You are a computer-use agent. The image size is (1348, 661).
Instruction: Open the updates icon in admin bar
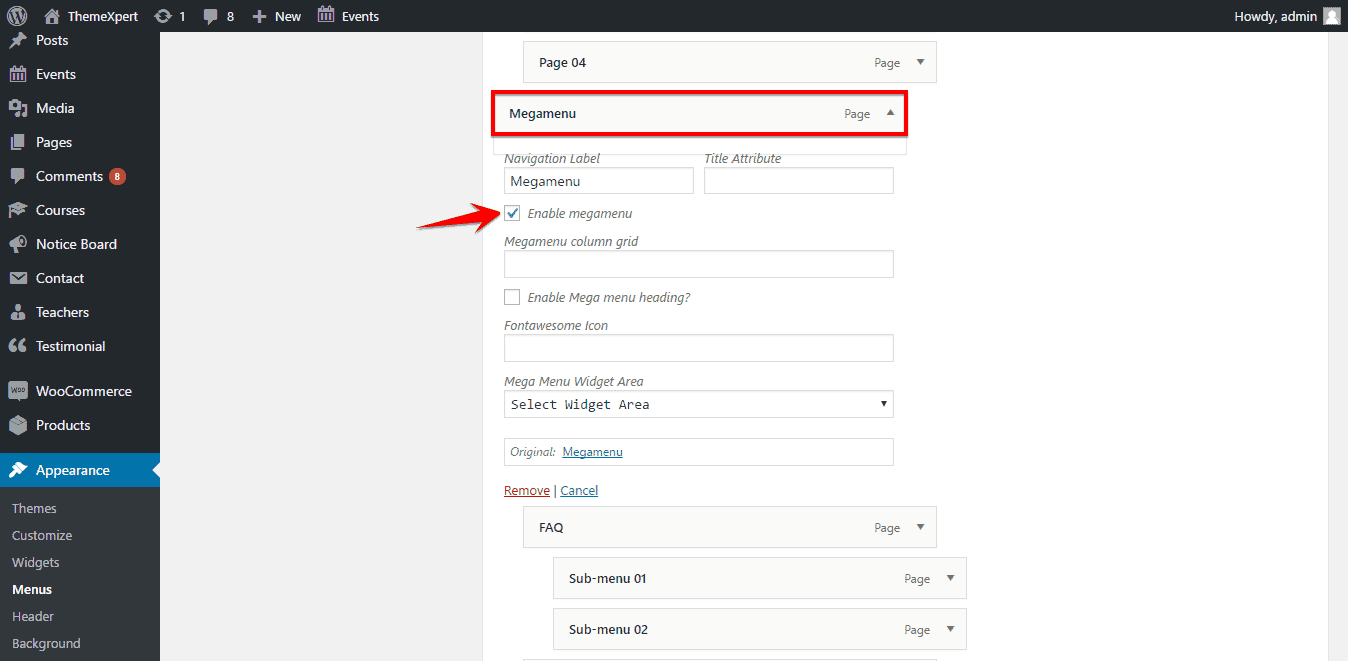coord(163,16)
